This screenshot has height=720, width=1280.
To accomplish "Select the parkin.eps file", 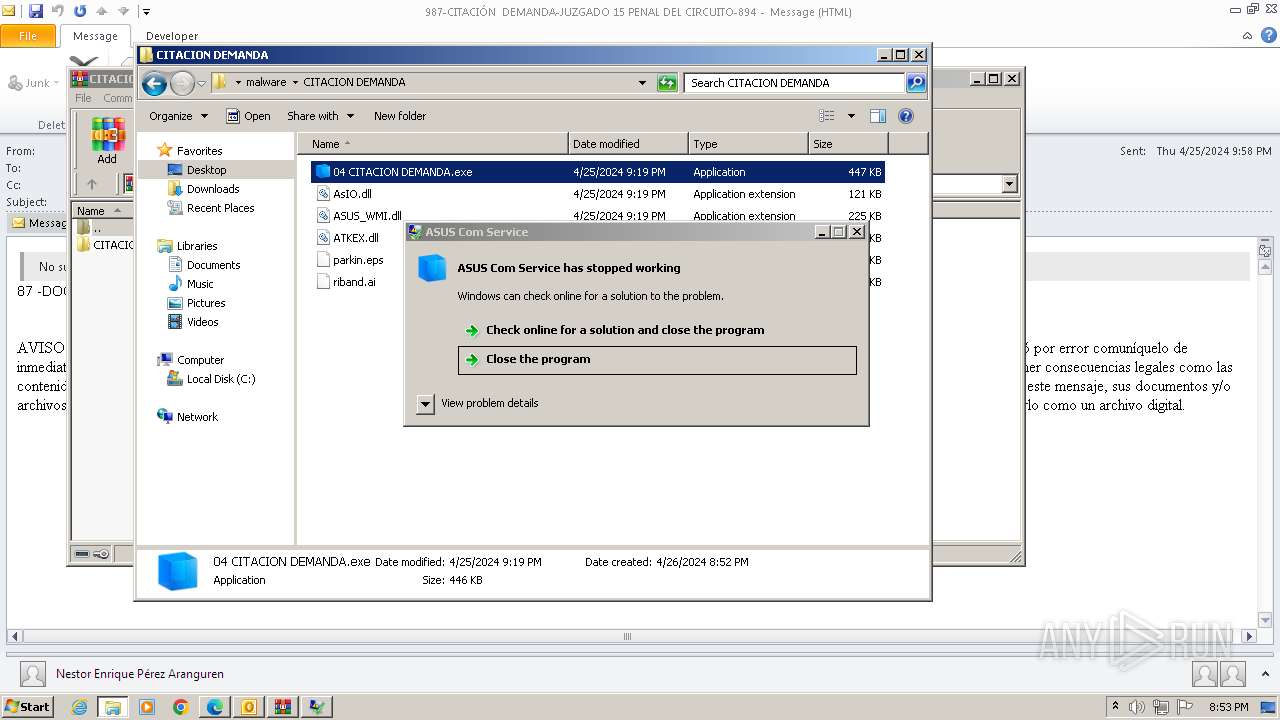I will tap(358, 260).
